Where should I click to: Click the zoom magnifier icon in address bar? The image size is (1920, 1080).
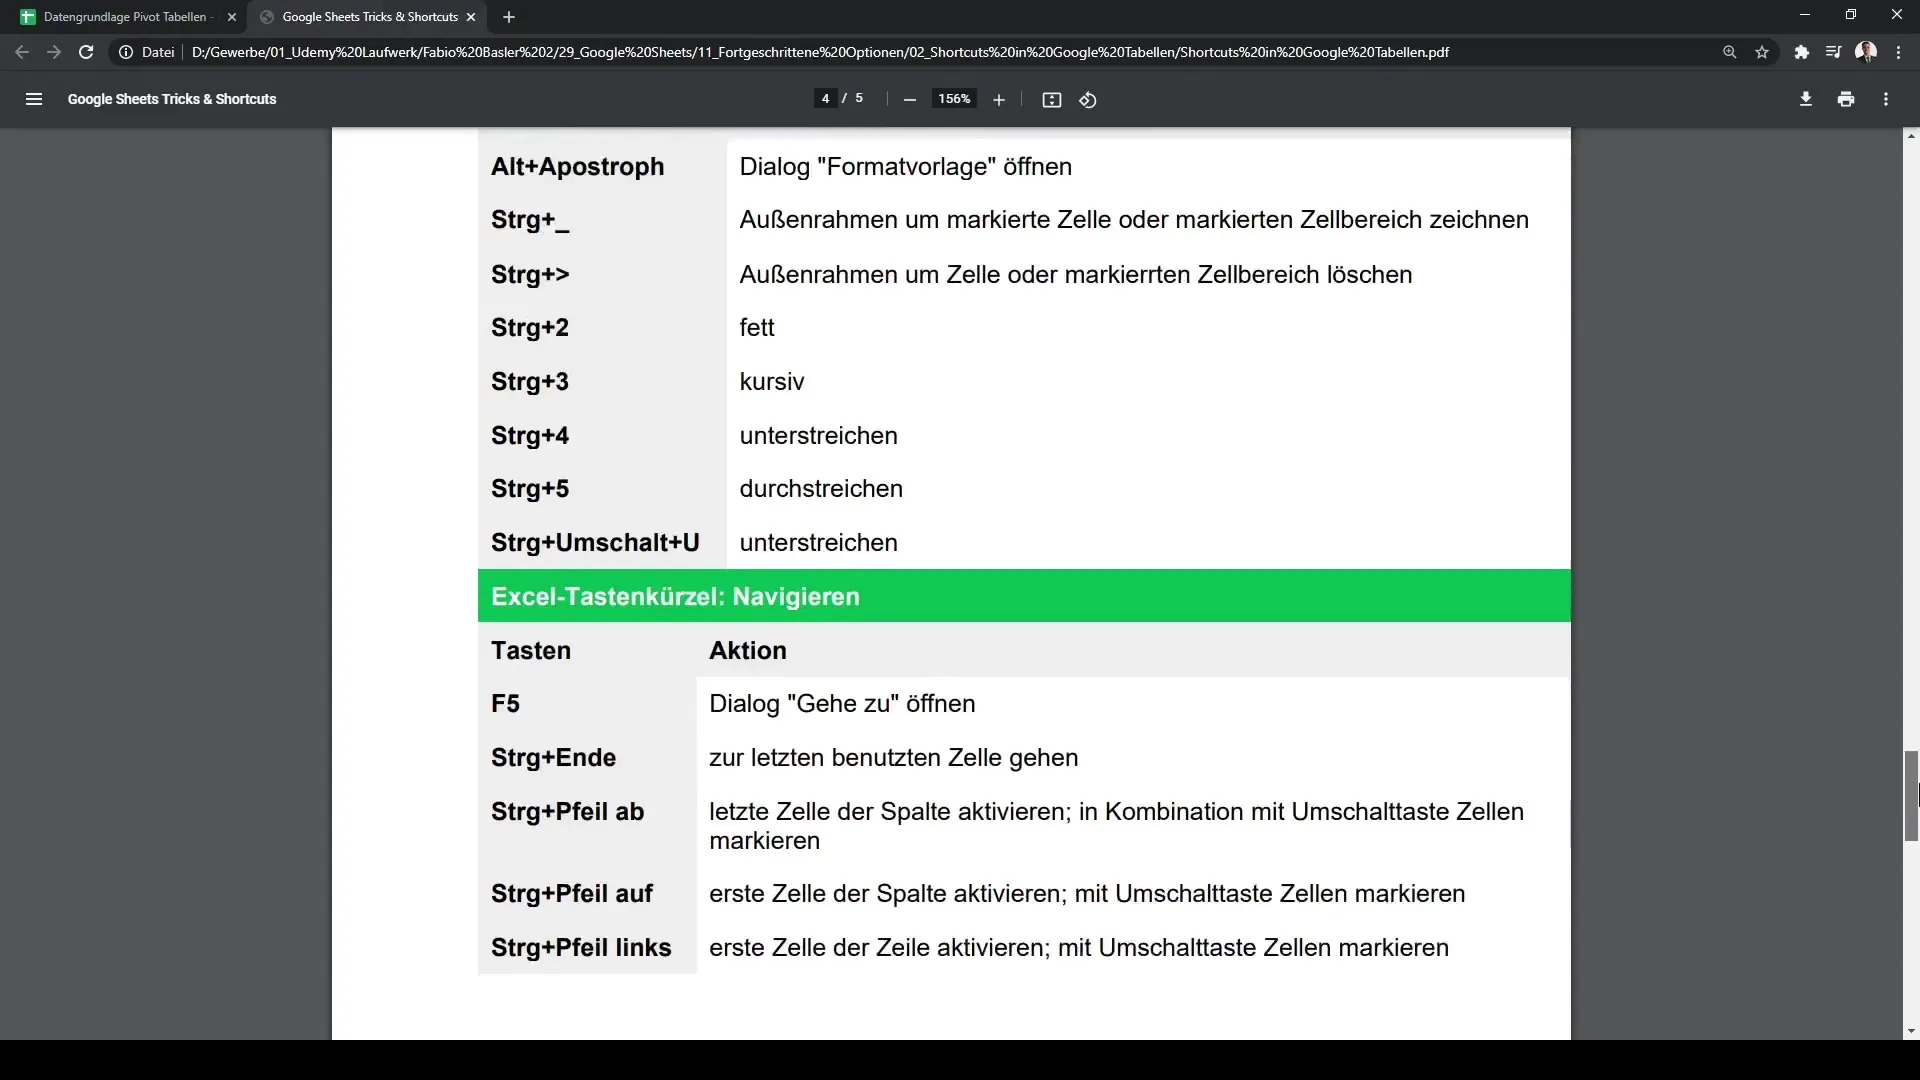coord(1729,52)
